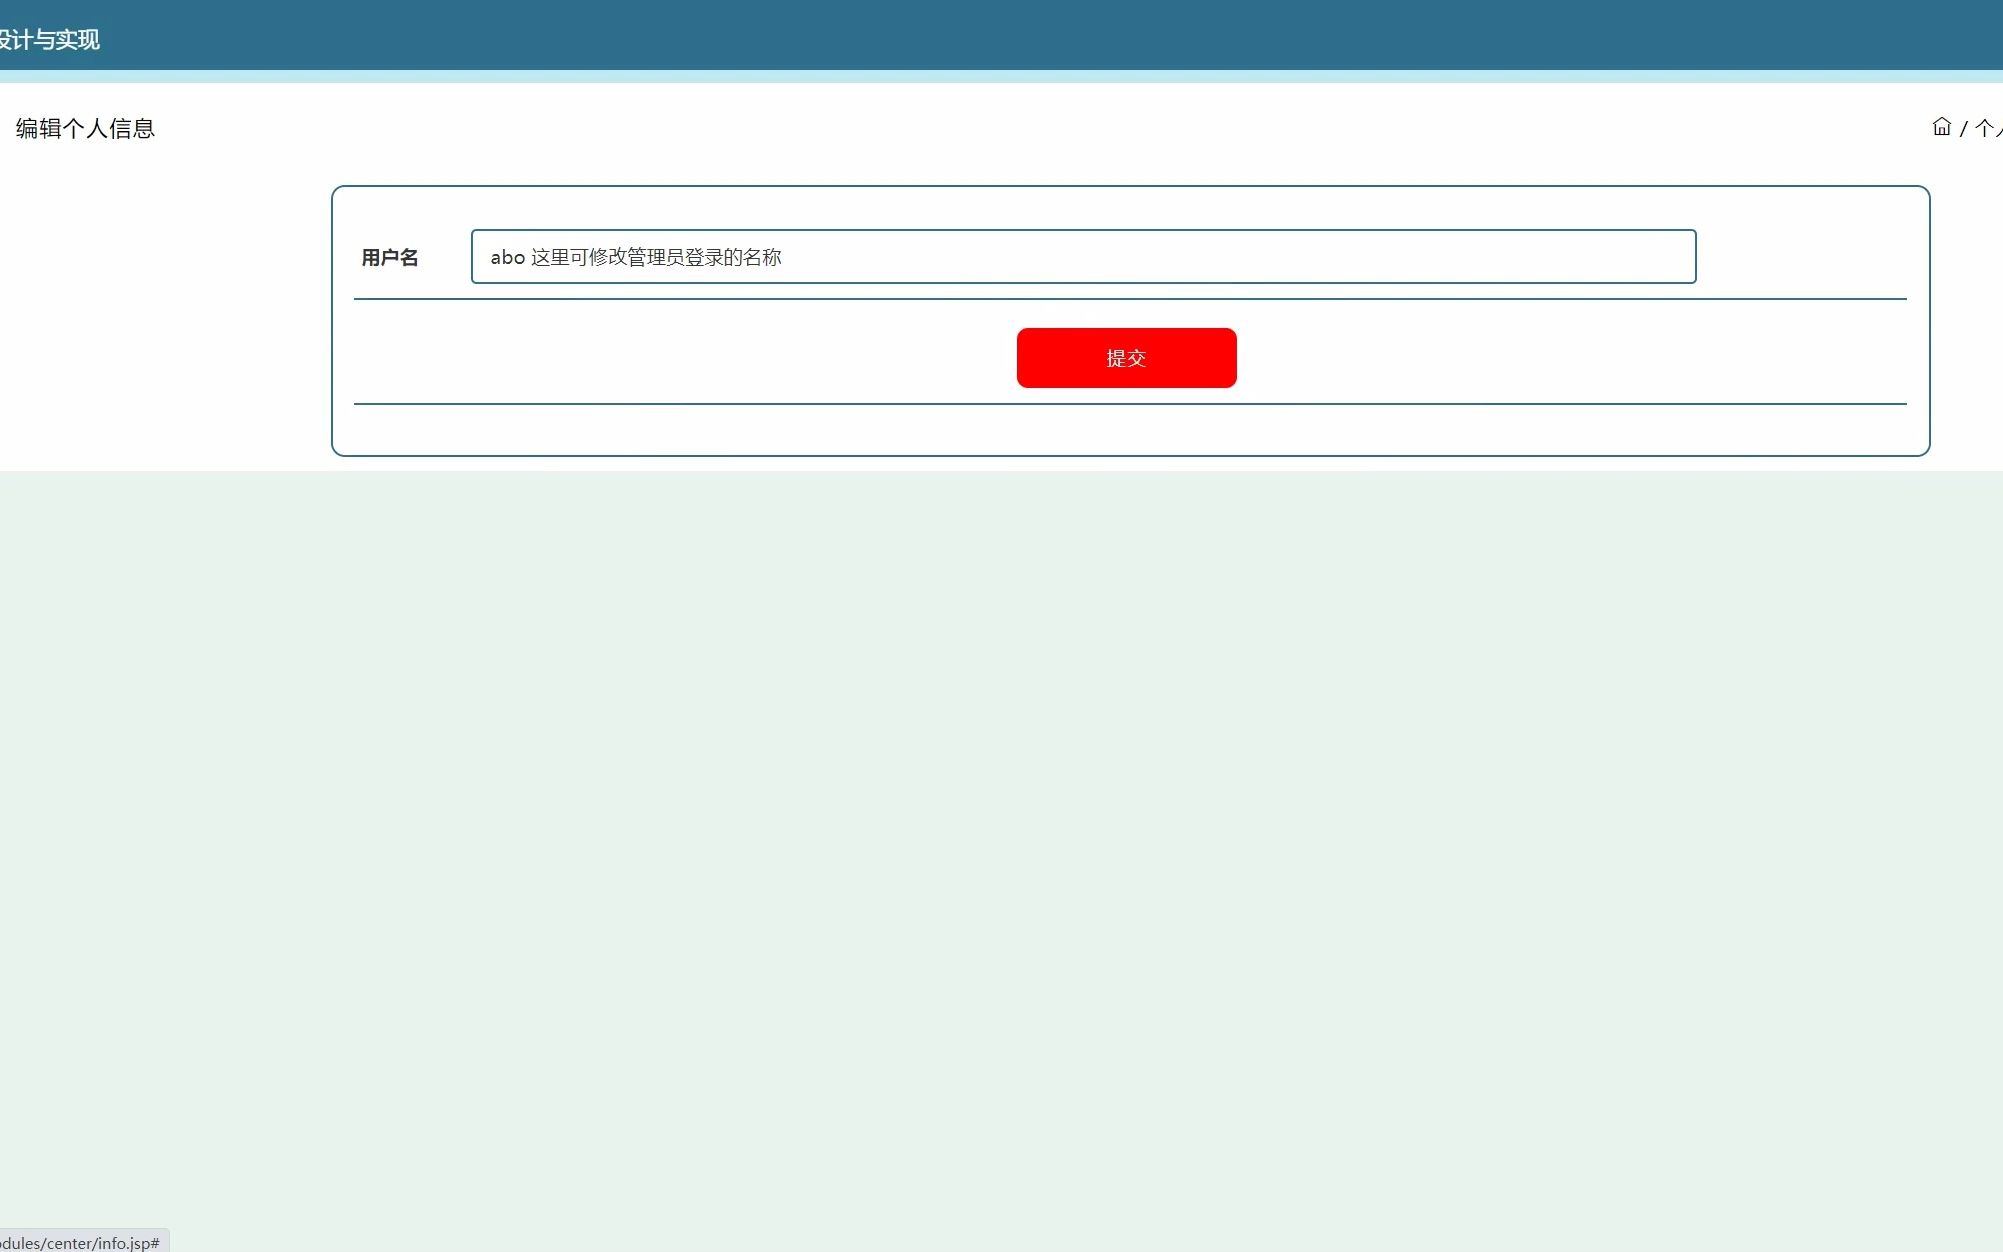Select the text abo in the input box
The width and height of the screenshot is (2003, 1252).
(x=507, y=257)
